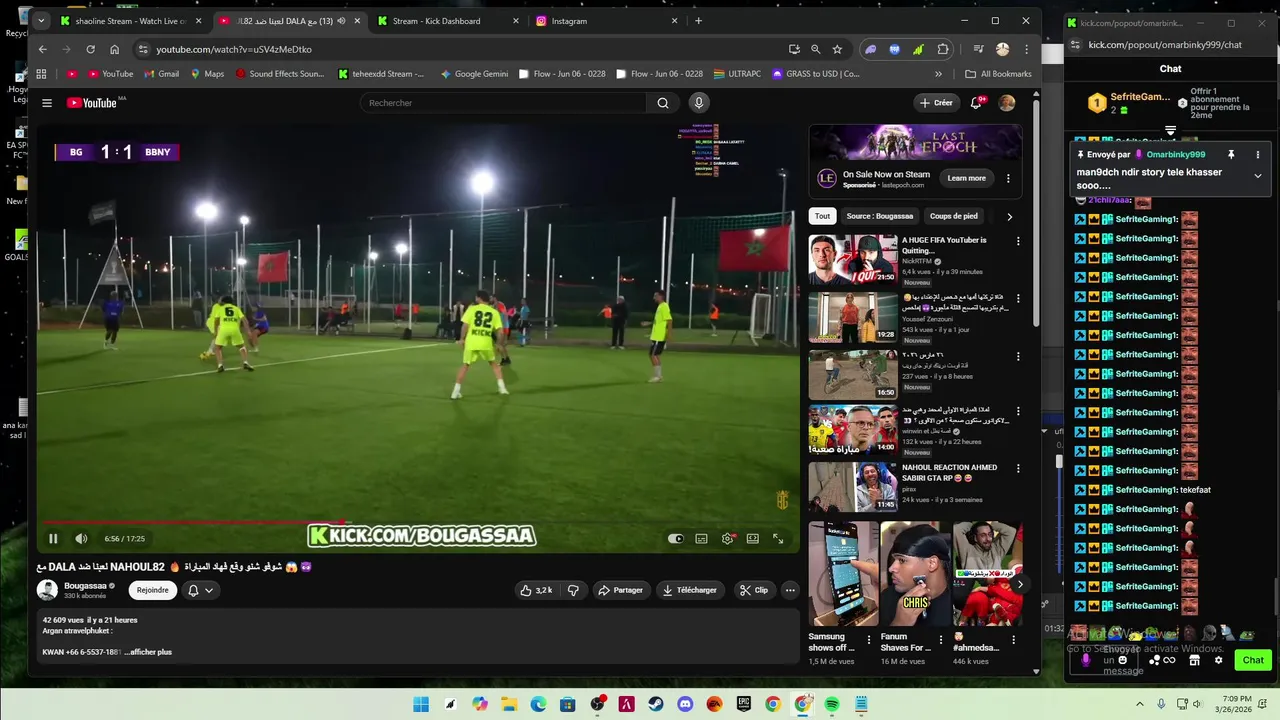Viewport: 1280px width, 720px height.
Task: Open the pinned message three-dot menu in Kick
Action: point(1258,155)
